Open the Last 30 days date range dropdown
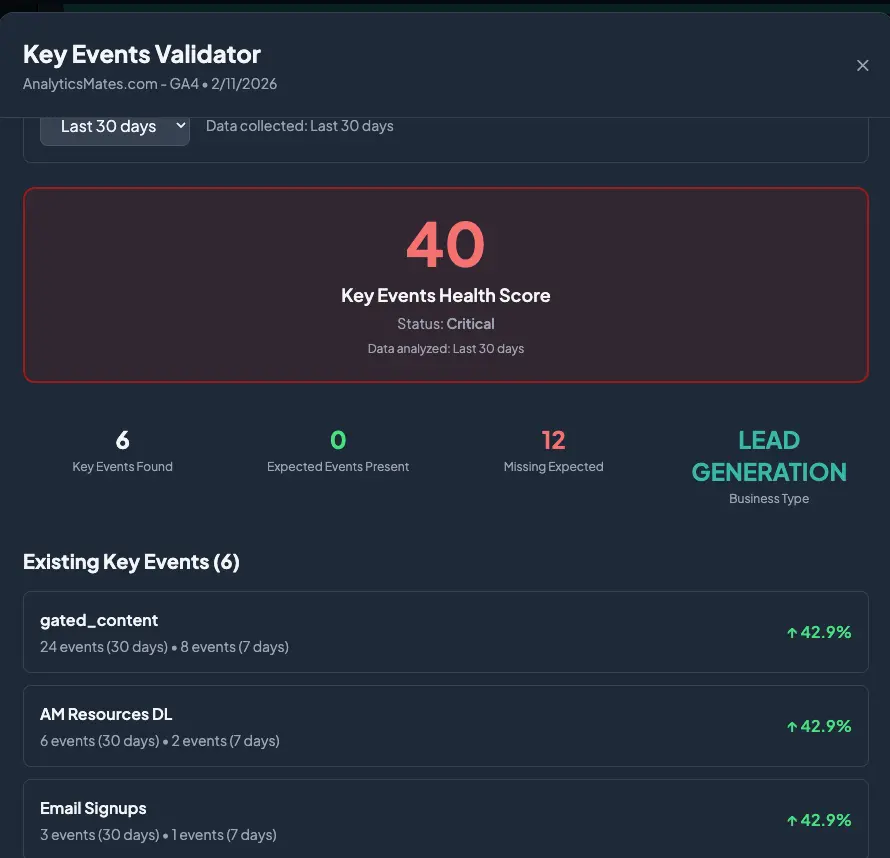Image resolution: width=890 pixels, height=858 pixels. [114, 126]
